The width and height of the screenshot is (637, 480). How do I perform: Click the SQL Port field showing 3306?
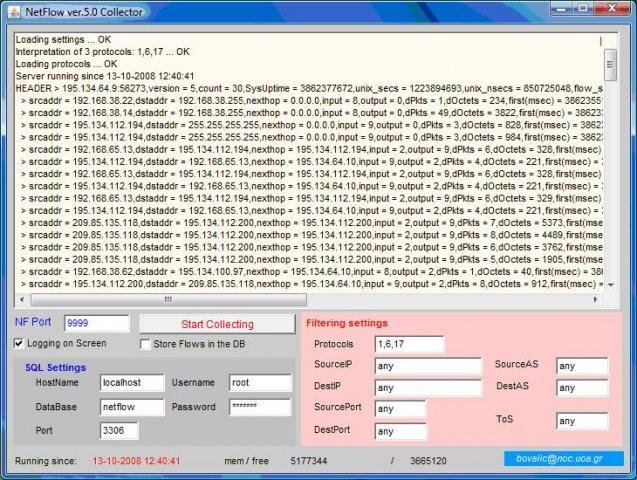pyautogui.click(x=119, y=430)
